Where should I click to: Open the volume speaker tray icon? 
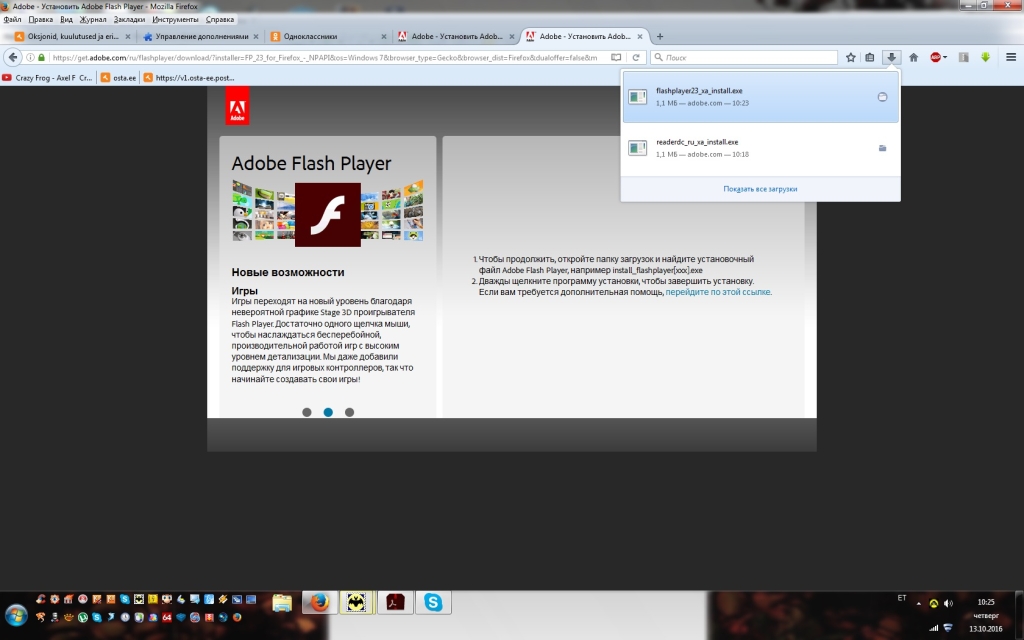point(948,603)
